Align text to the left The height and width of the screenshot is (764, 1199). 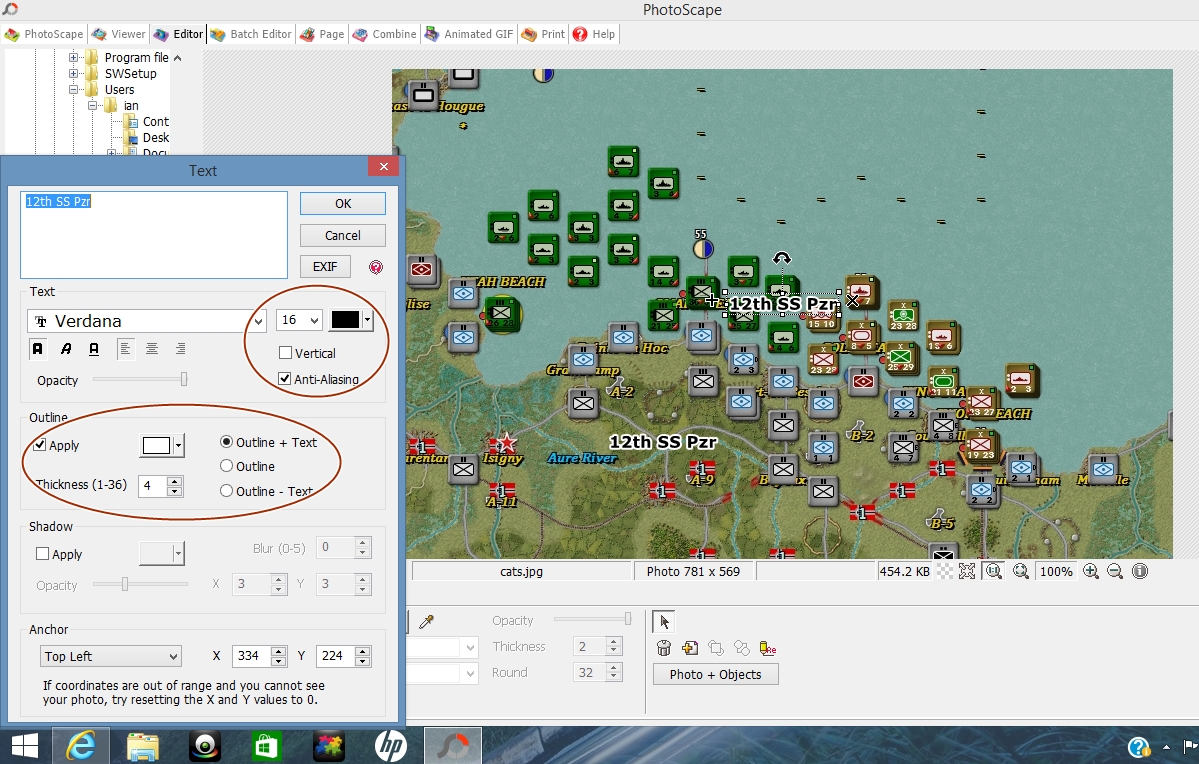coord(125,349)
